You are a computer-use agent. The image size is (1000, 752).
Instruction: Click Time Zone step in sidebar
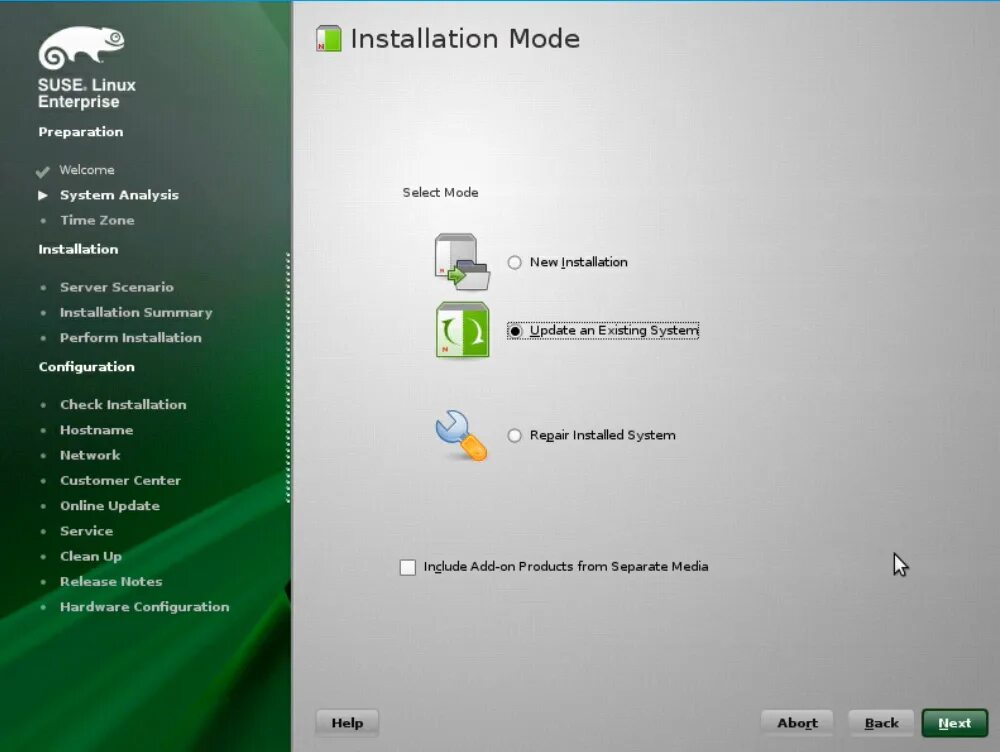pyautogui.click(x=97, y=220)
